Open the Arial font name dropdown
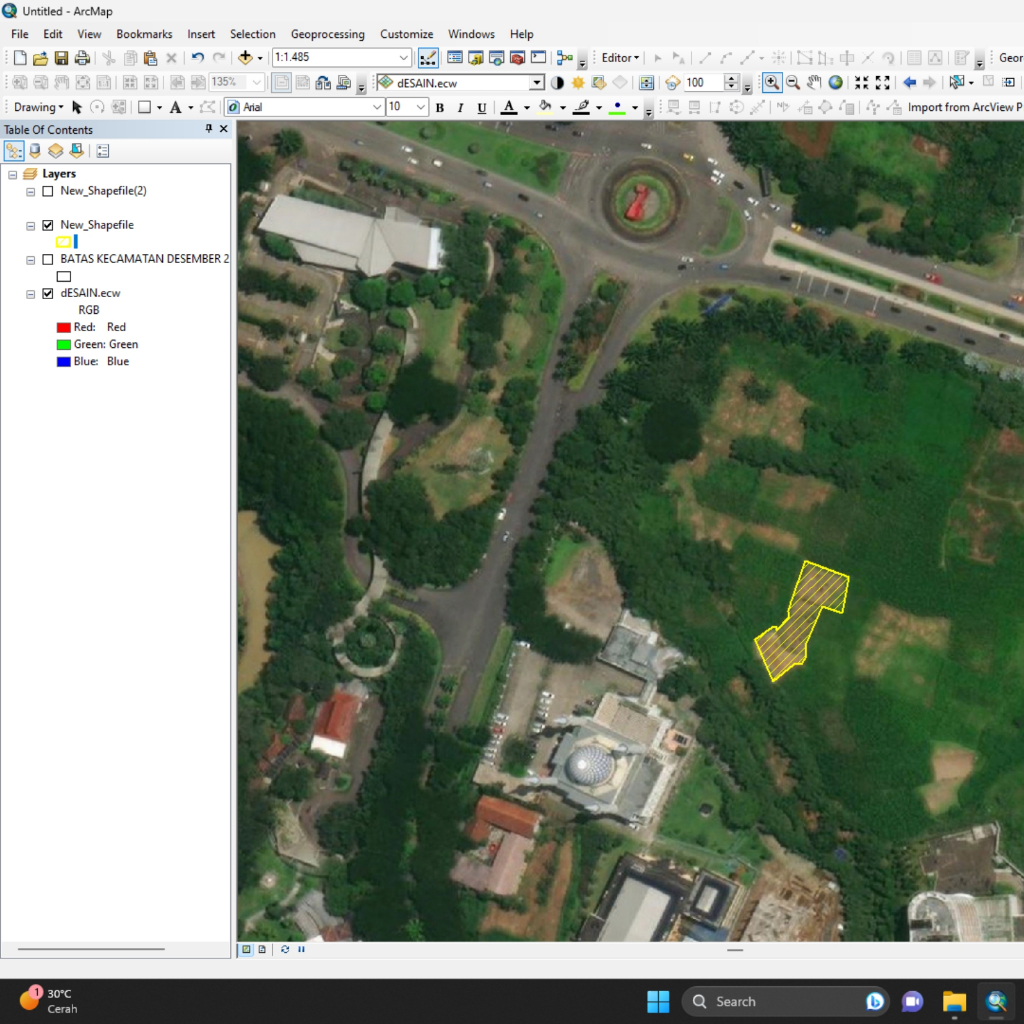The image size is (1024, 1024). 377,107
